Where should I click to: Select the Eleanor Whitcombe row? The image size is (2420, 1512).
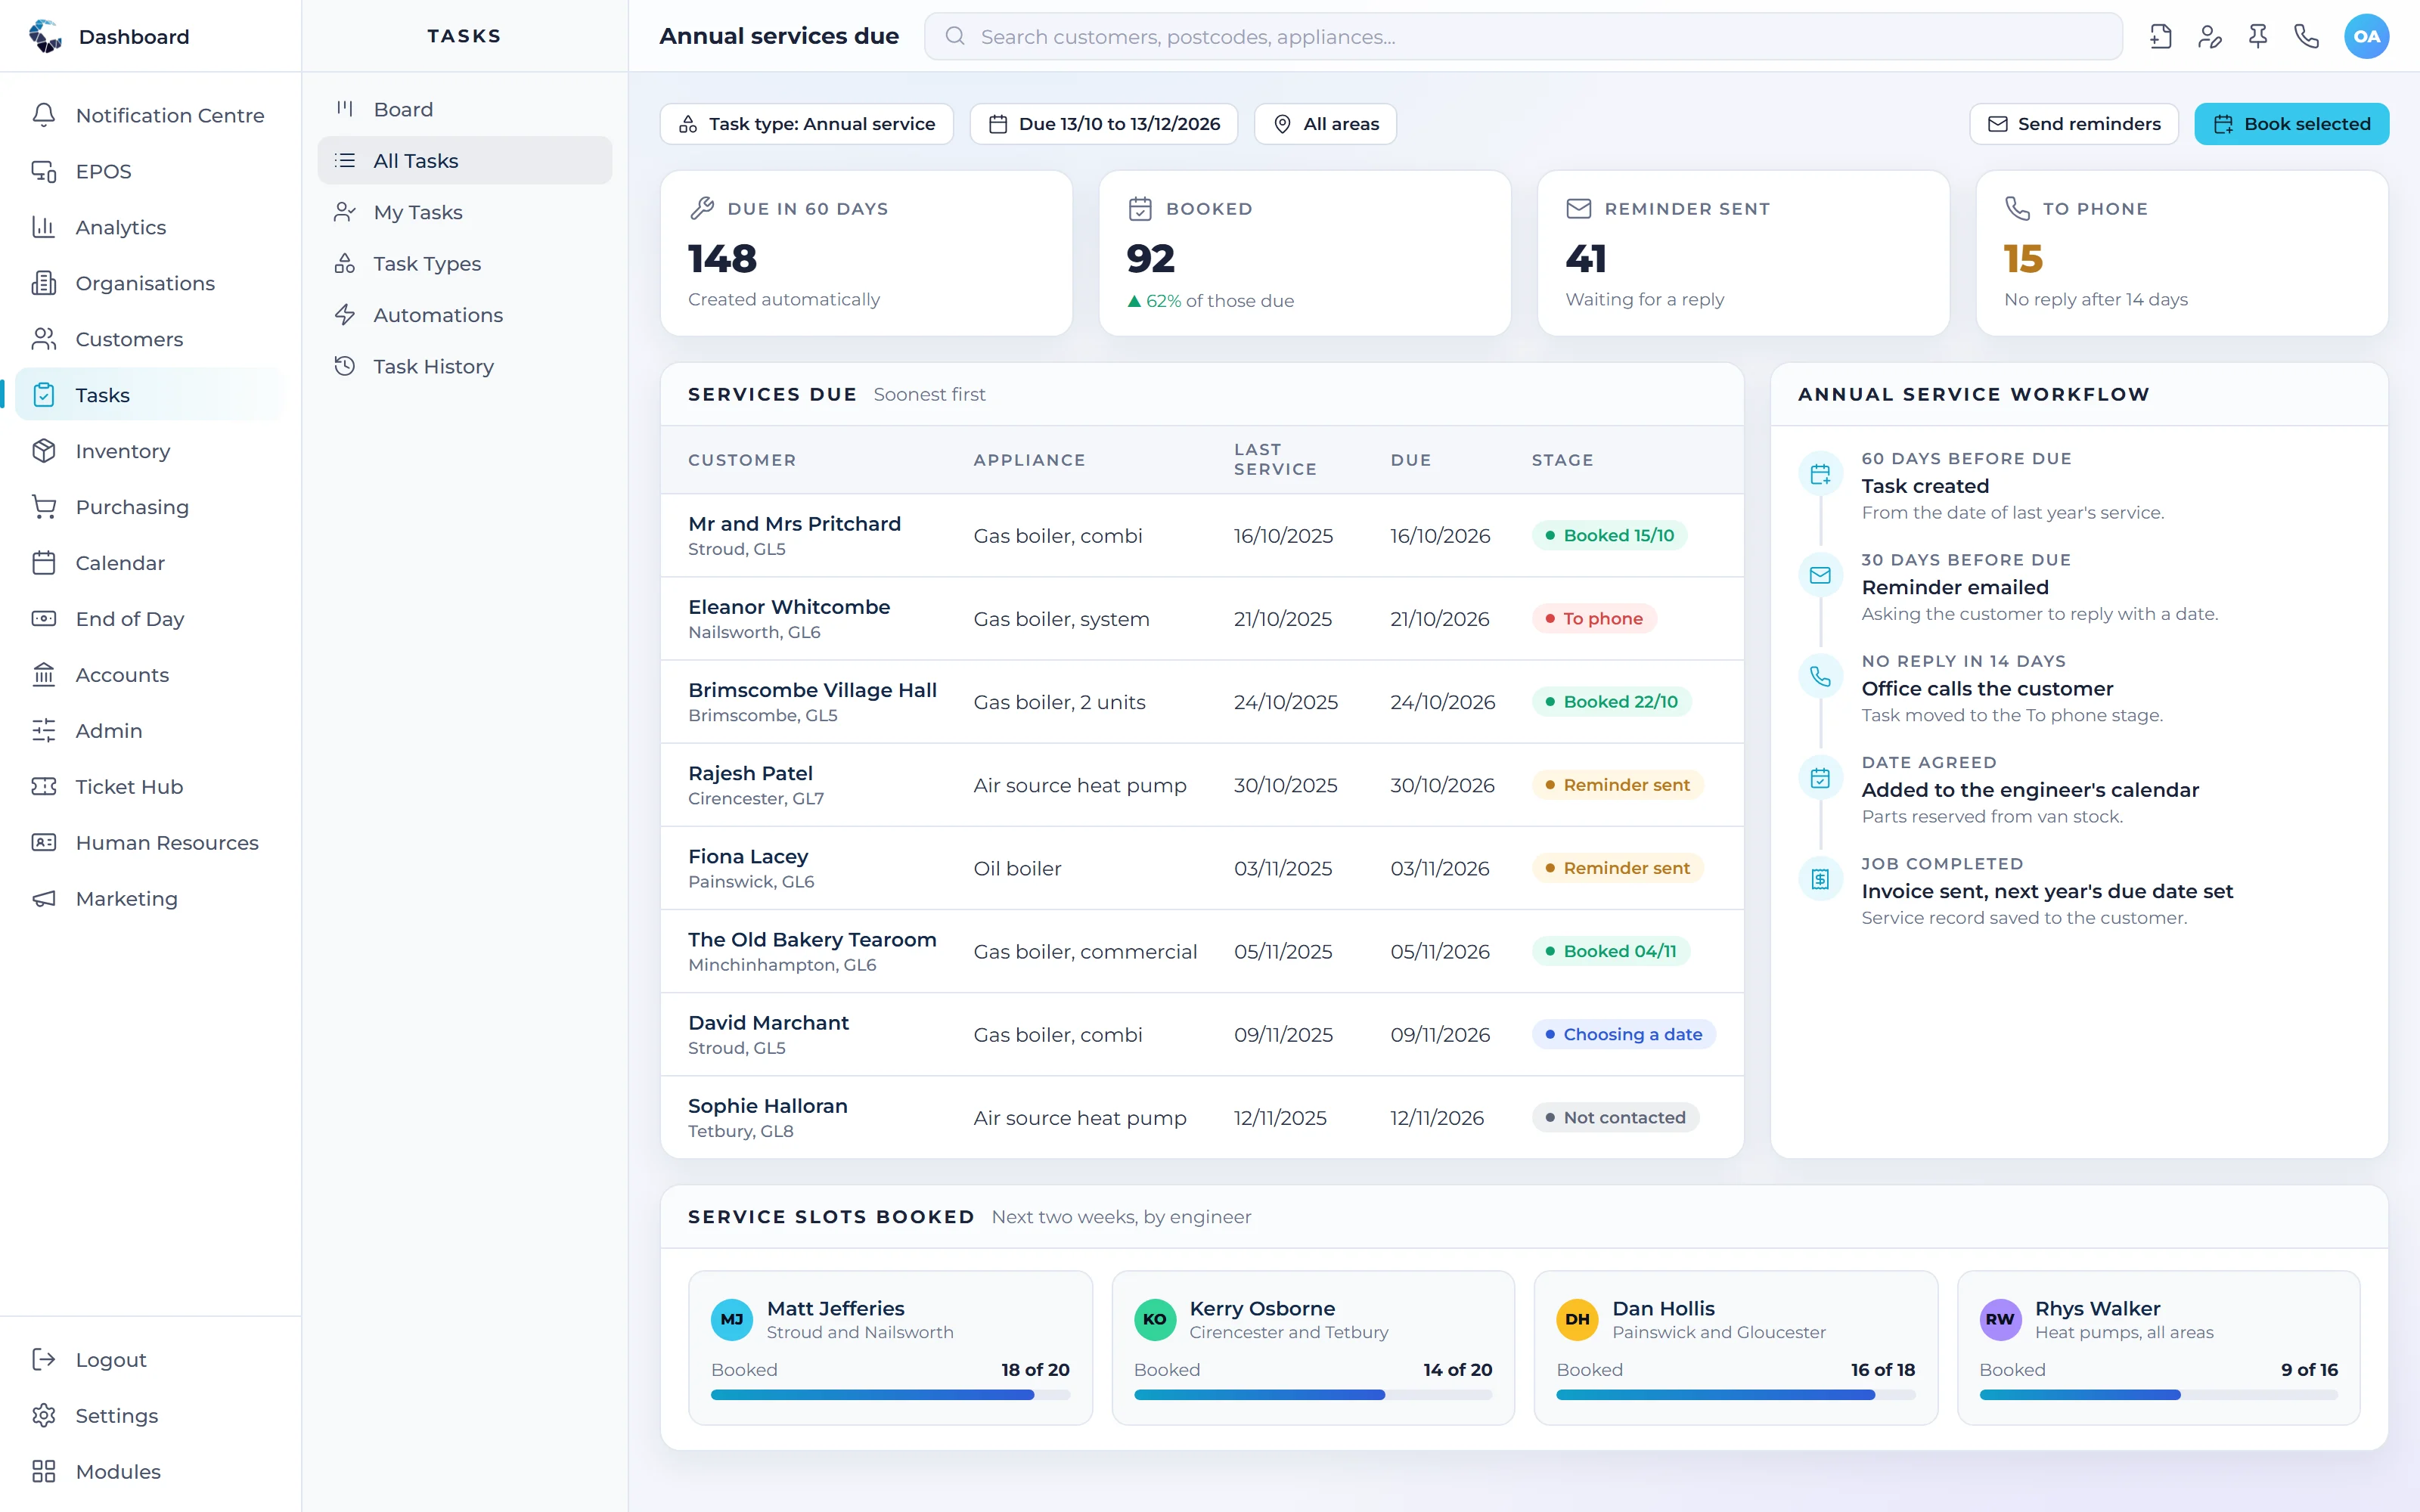(1202, 619)
